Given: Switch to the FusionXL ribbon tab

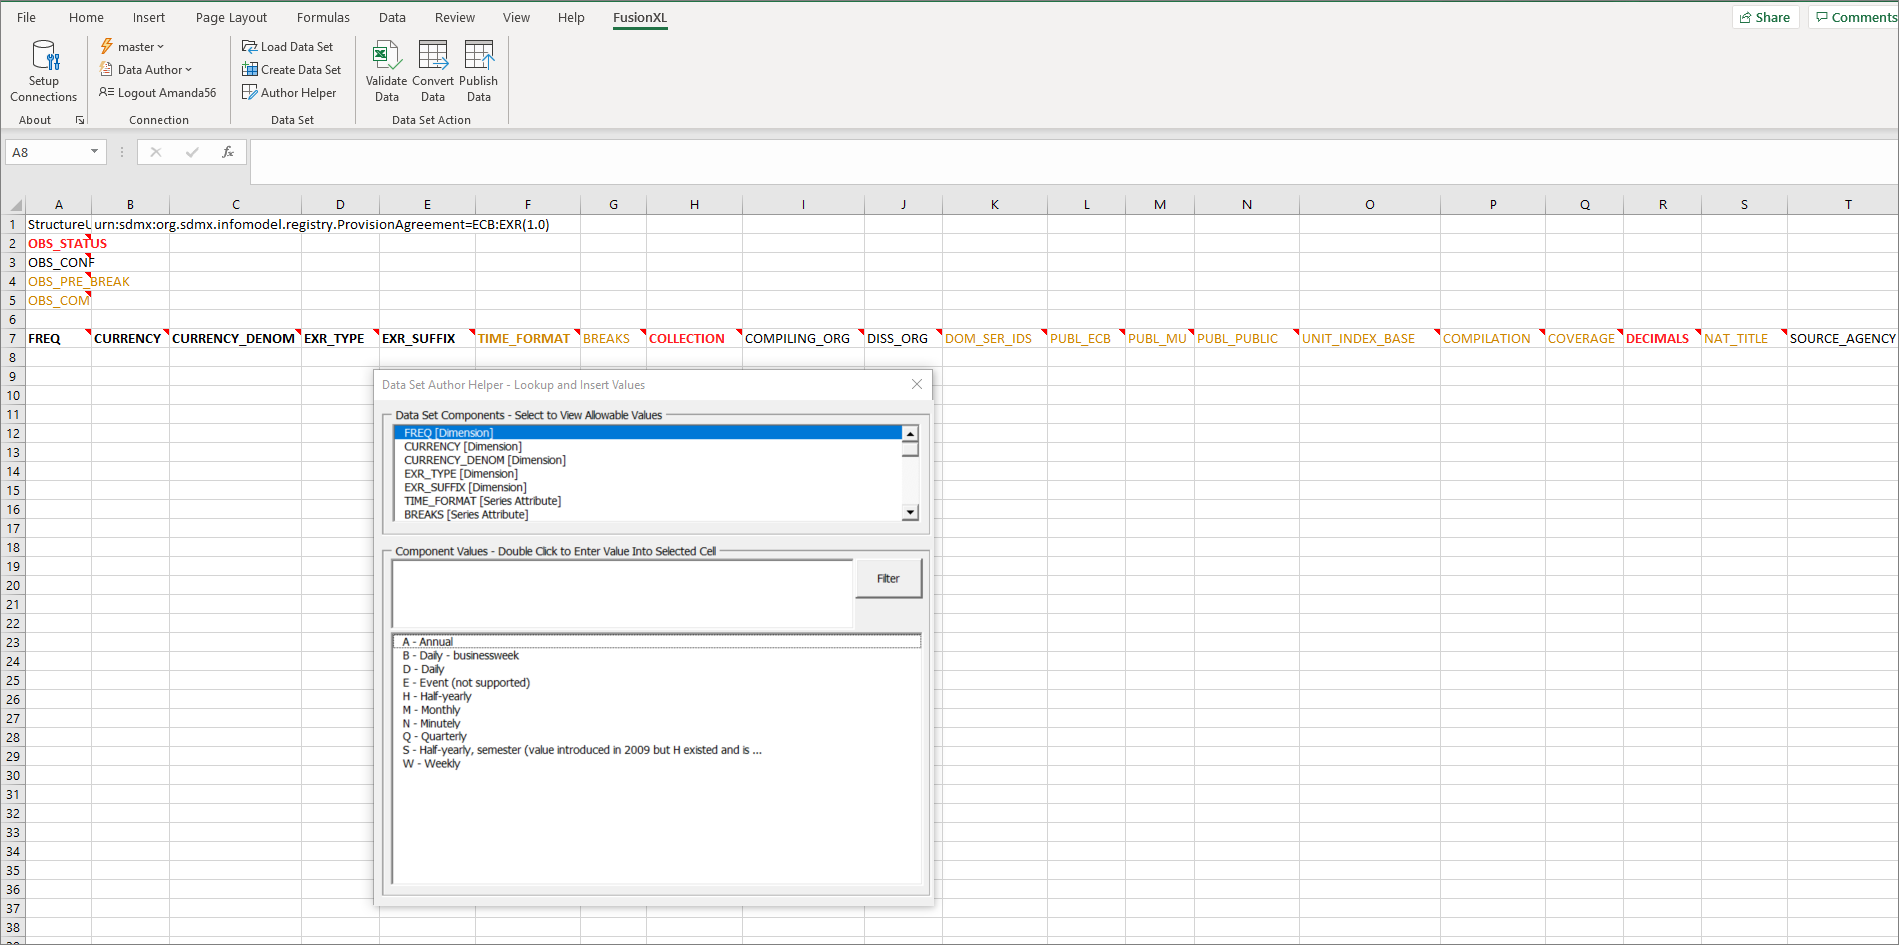Looking at the screenshot, I should pyautogui.click(x=640, y=17).
